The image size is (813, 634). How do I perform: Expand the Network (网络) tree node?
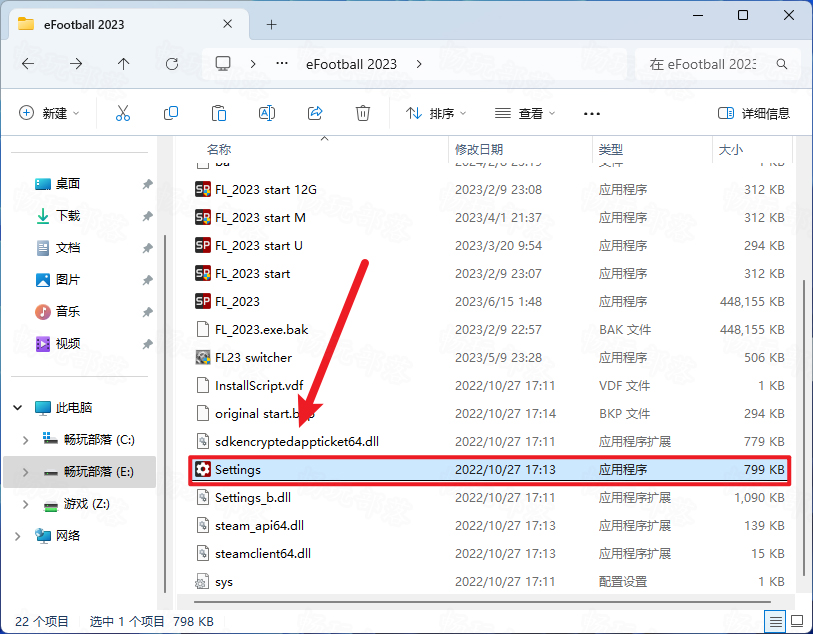pyautogui.click(x=18, y=536)
